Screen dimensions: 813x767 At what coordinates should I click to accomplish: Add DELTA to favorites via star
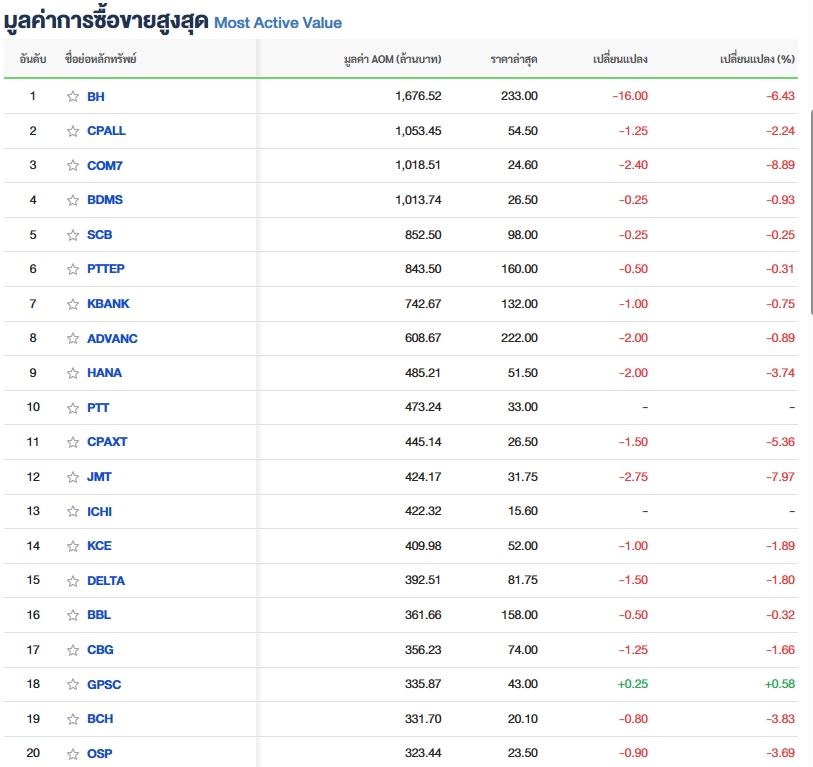[x=73, y=581]
